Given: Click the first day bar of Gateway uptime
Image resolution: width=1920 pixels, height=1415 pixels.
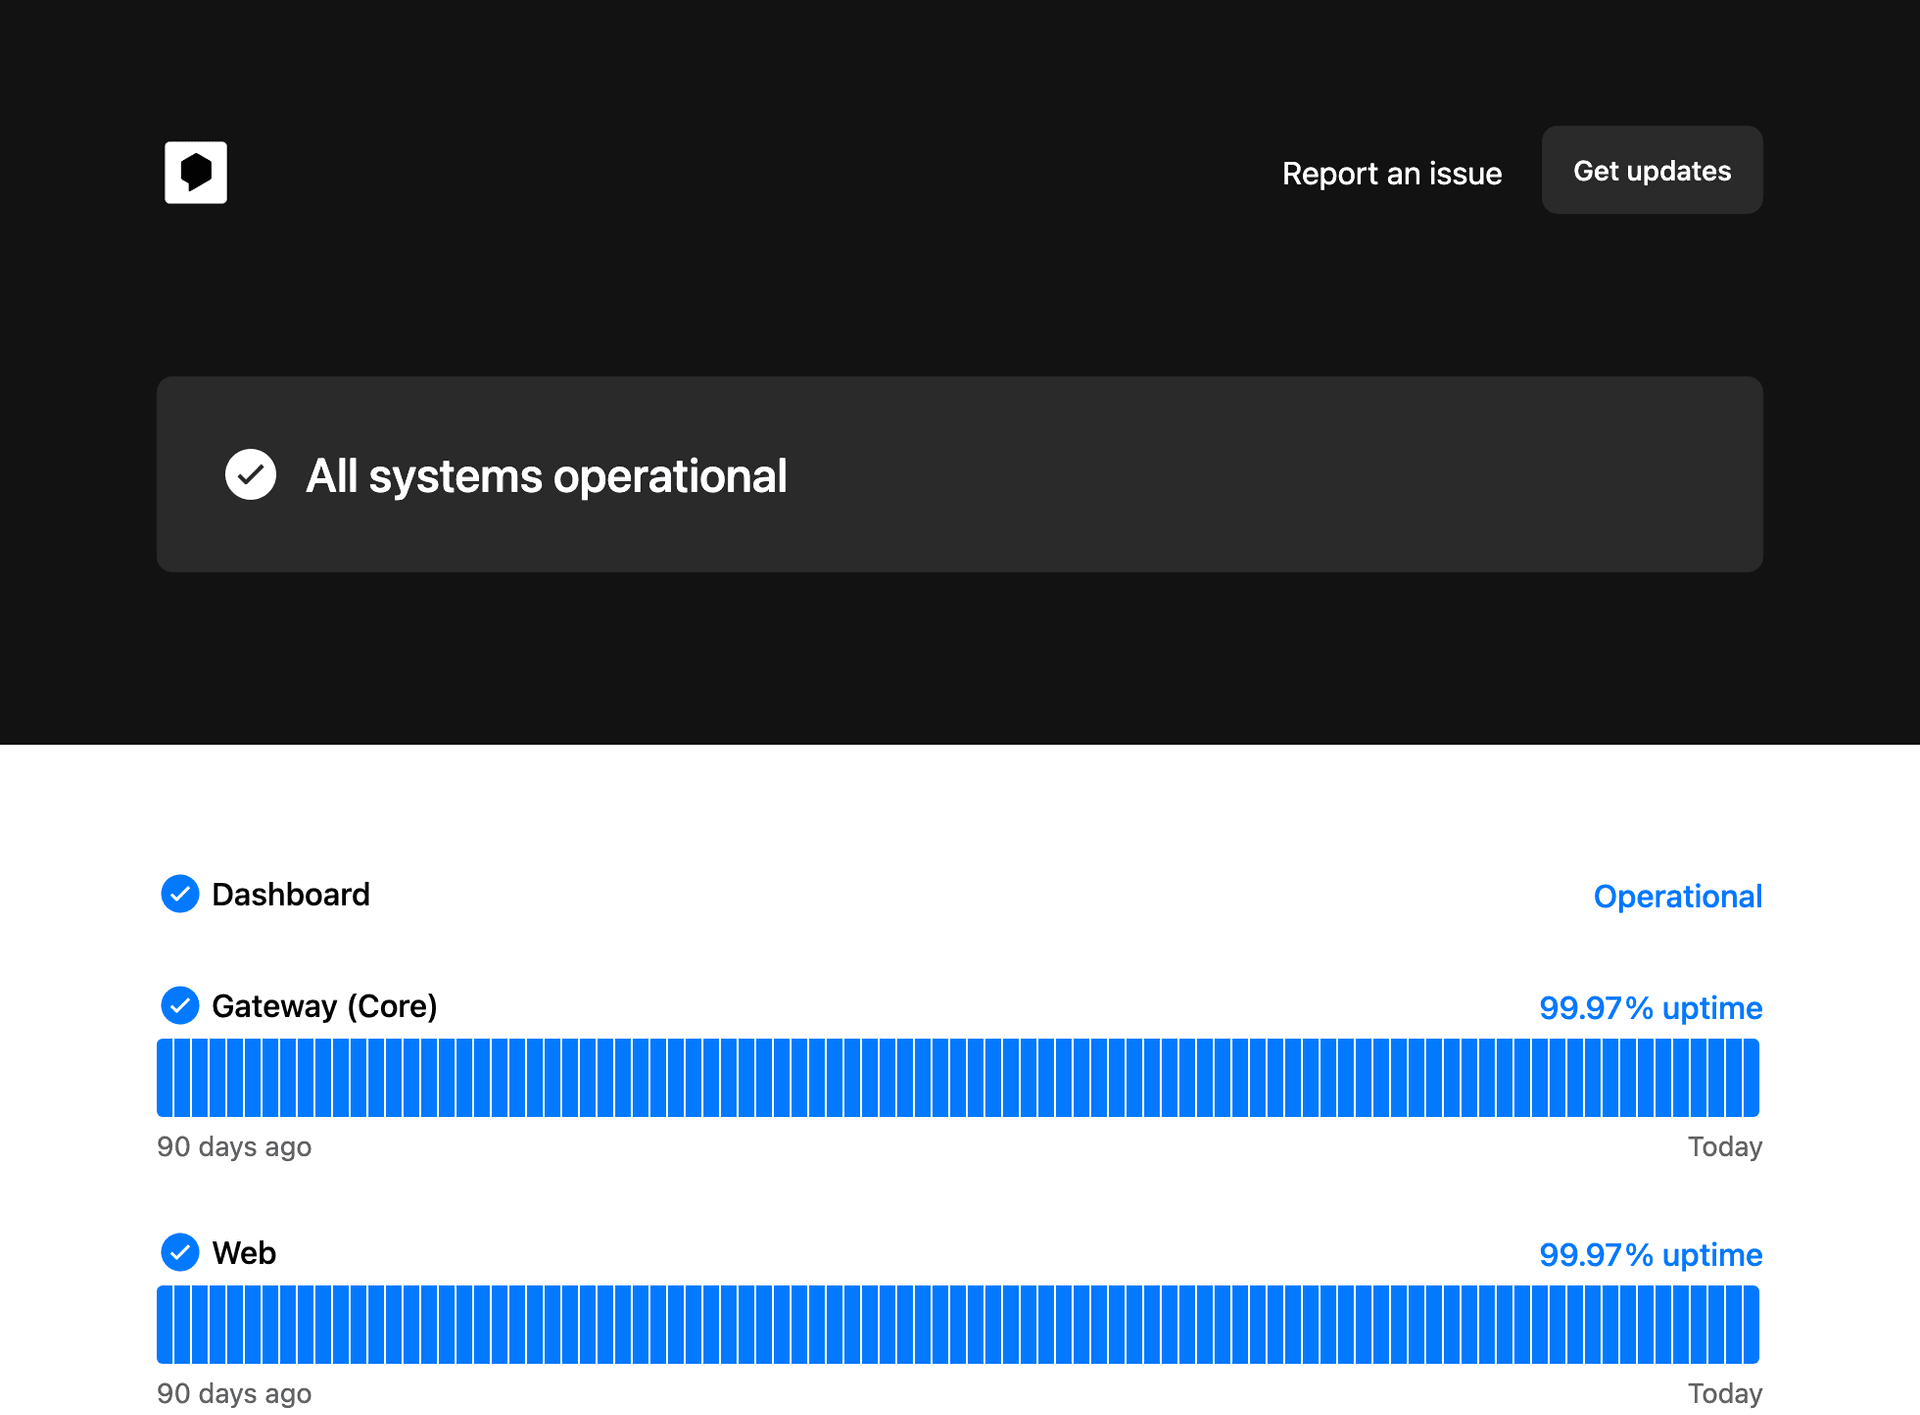Looking at the screenshot, I should [165, 1077].
